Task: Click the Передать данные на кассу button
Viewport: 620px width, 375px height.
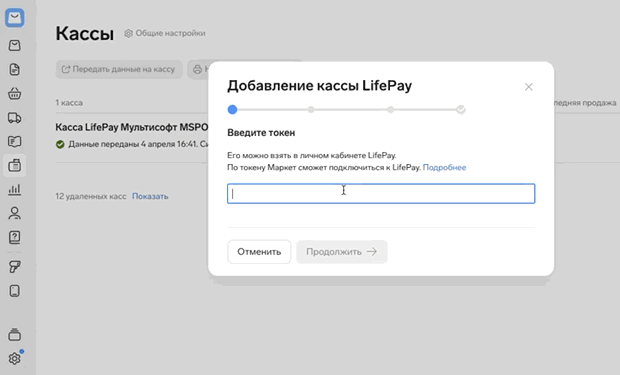Action: click(119, 69)
